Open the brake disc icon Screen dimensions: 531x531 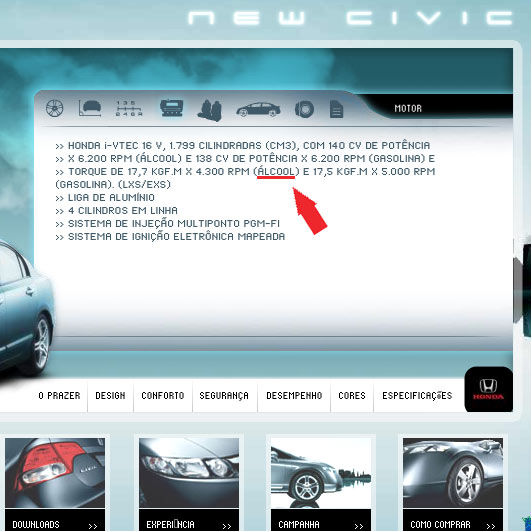pos(304,109)
